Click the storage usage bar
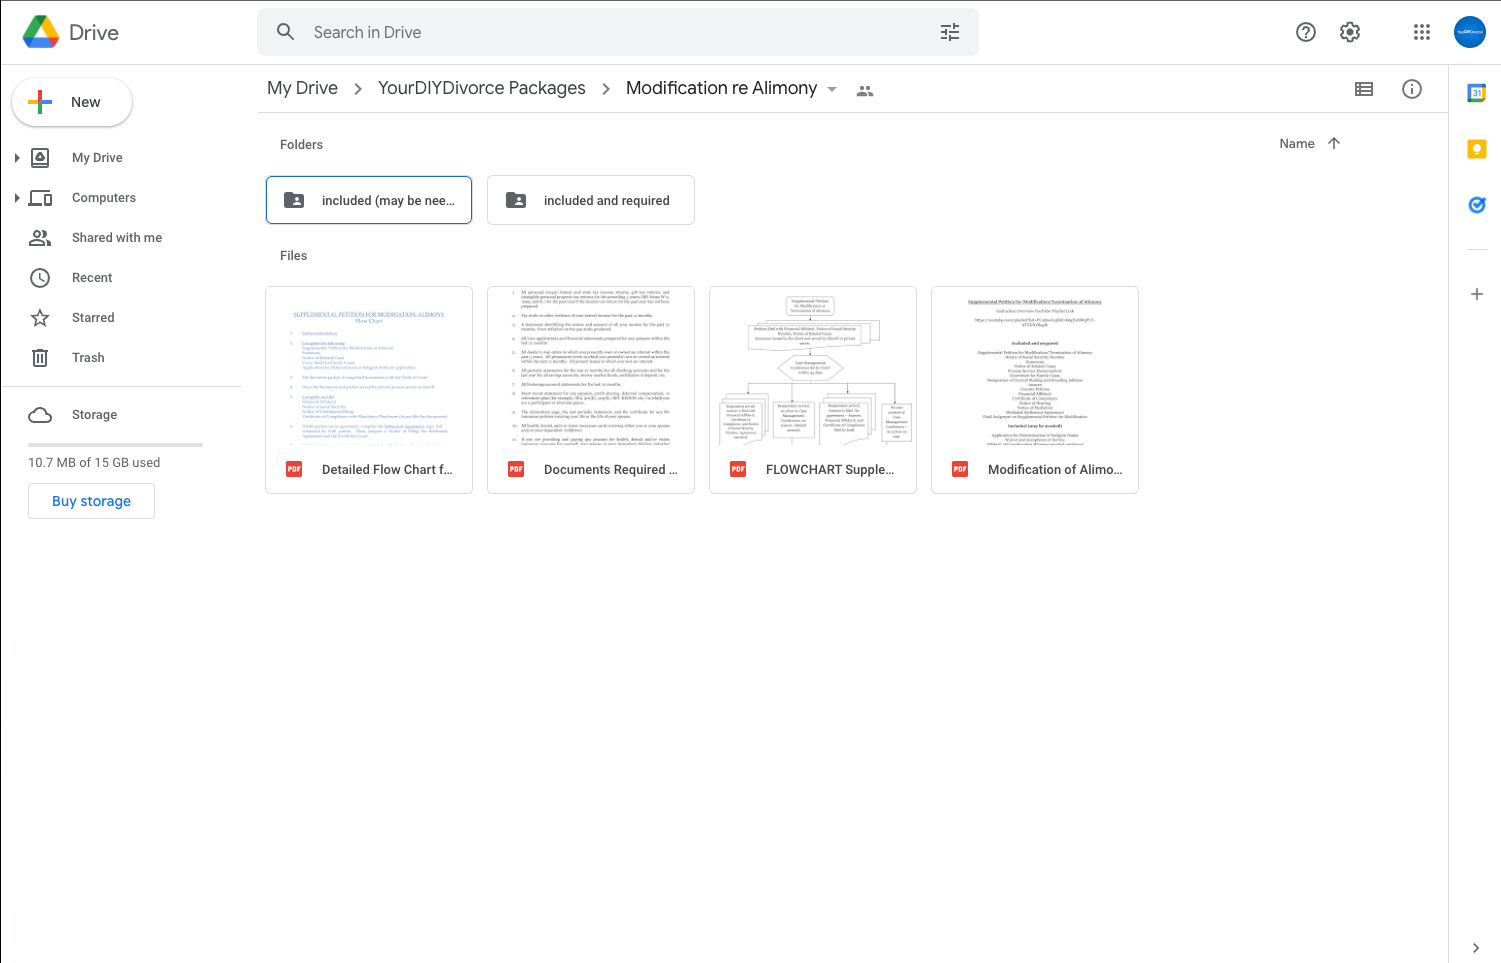The height and width of the screenshot is (963, 1501). point(115,444)
